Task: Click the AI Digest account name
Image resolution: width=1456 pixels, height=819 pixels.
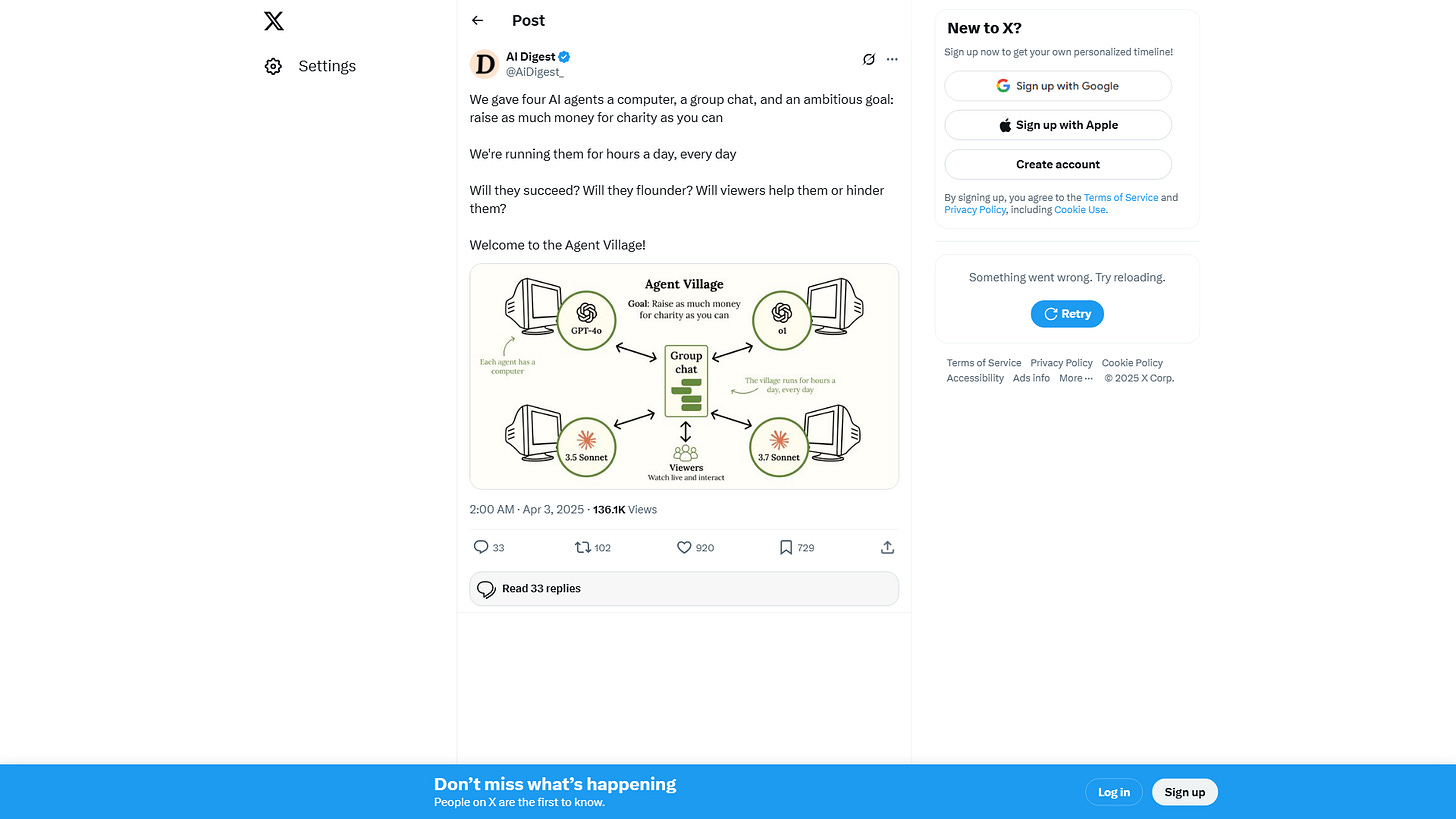Action: pyautogui.click(x=530, y=57)
